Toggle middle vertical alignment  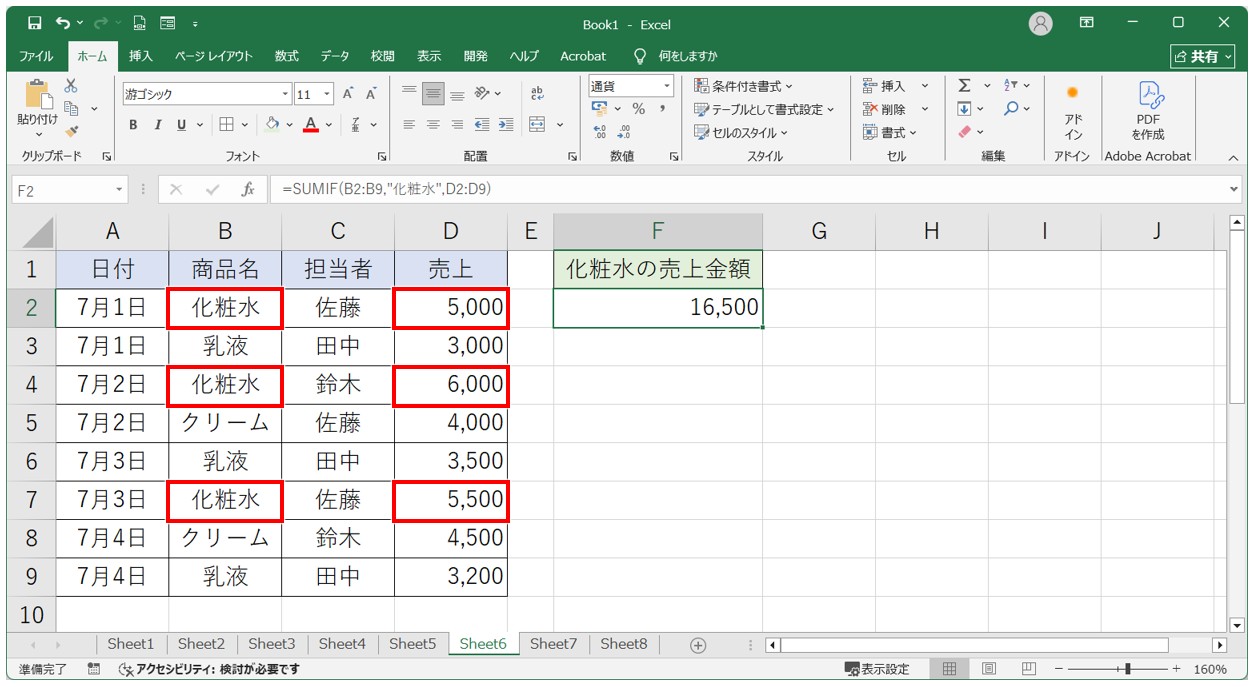pyautogui.click(x=433, y=94)
